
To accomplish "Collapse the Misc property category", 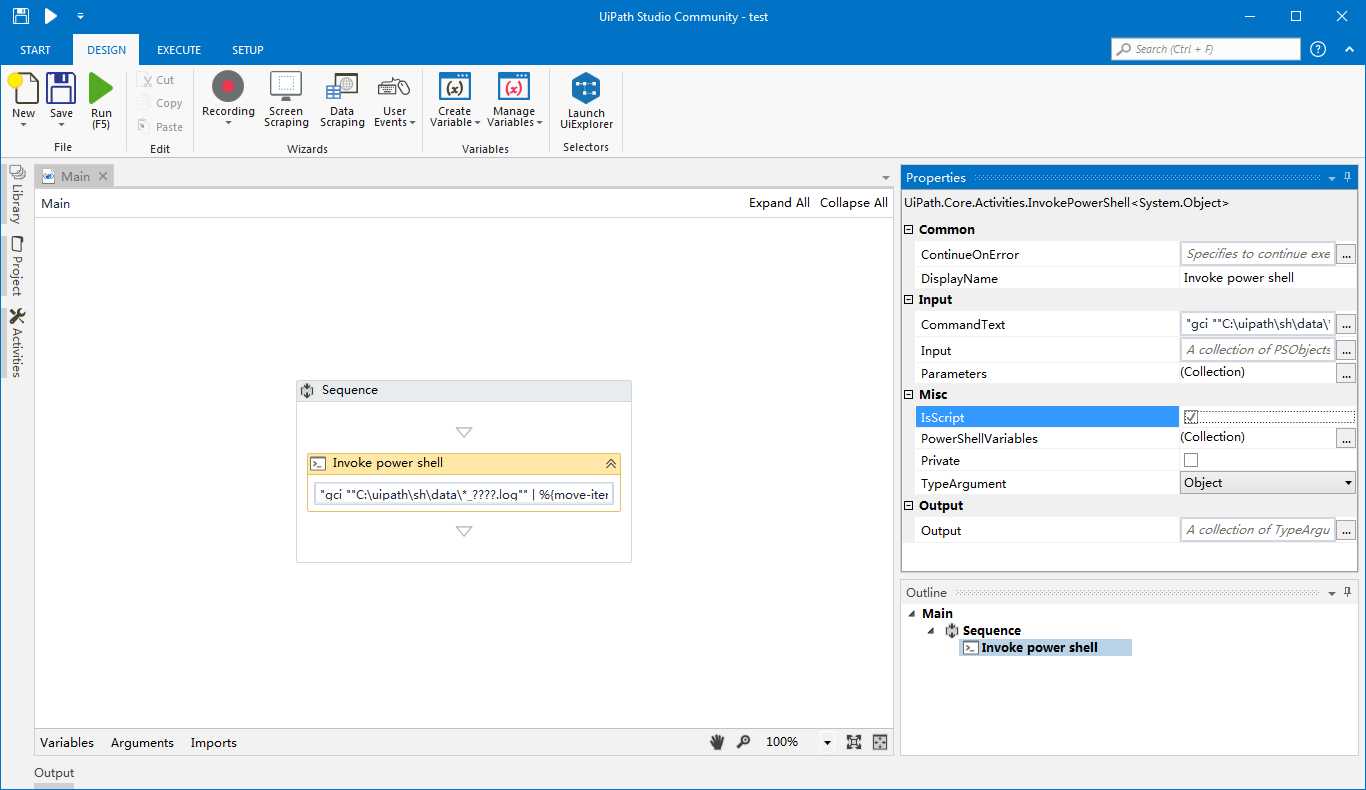I will point(909,395).
